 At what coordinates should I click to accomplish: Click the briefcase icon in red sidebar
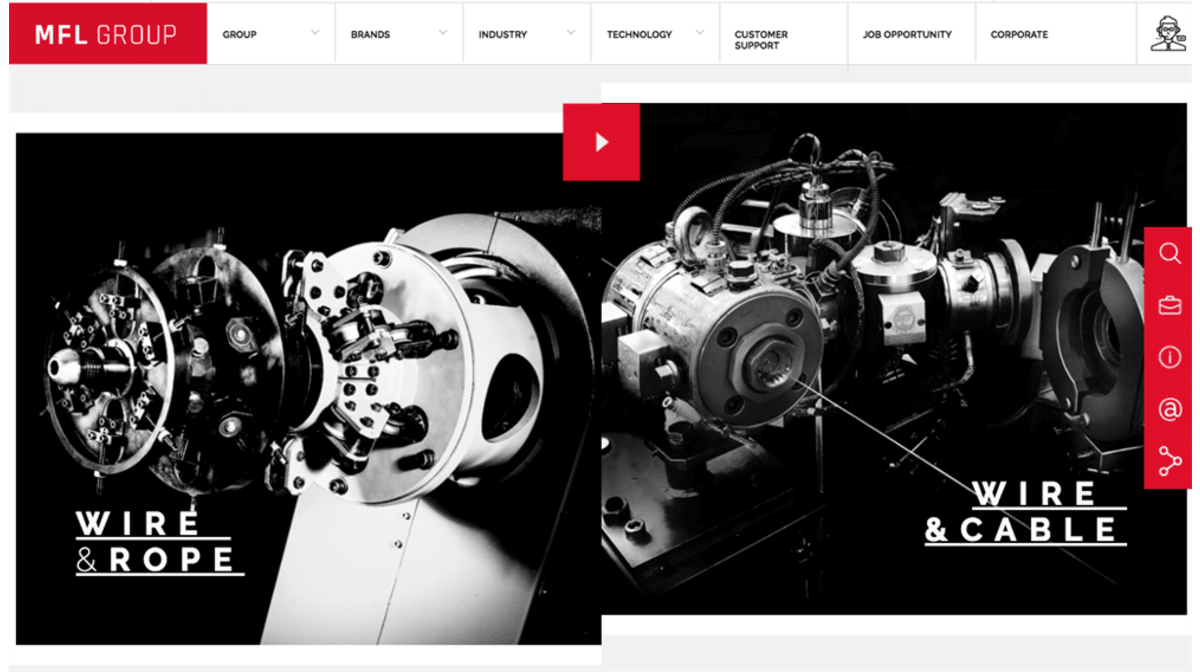[x=1170, y=306]
